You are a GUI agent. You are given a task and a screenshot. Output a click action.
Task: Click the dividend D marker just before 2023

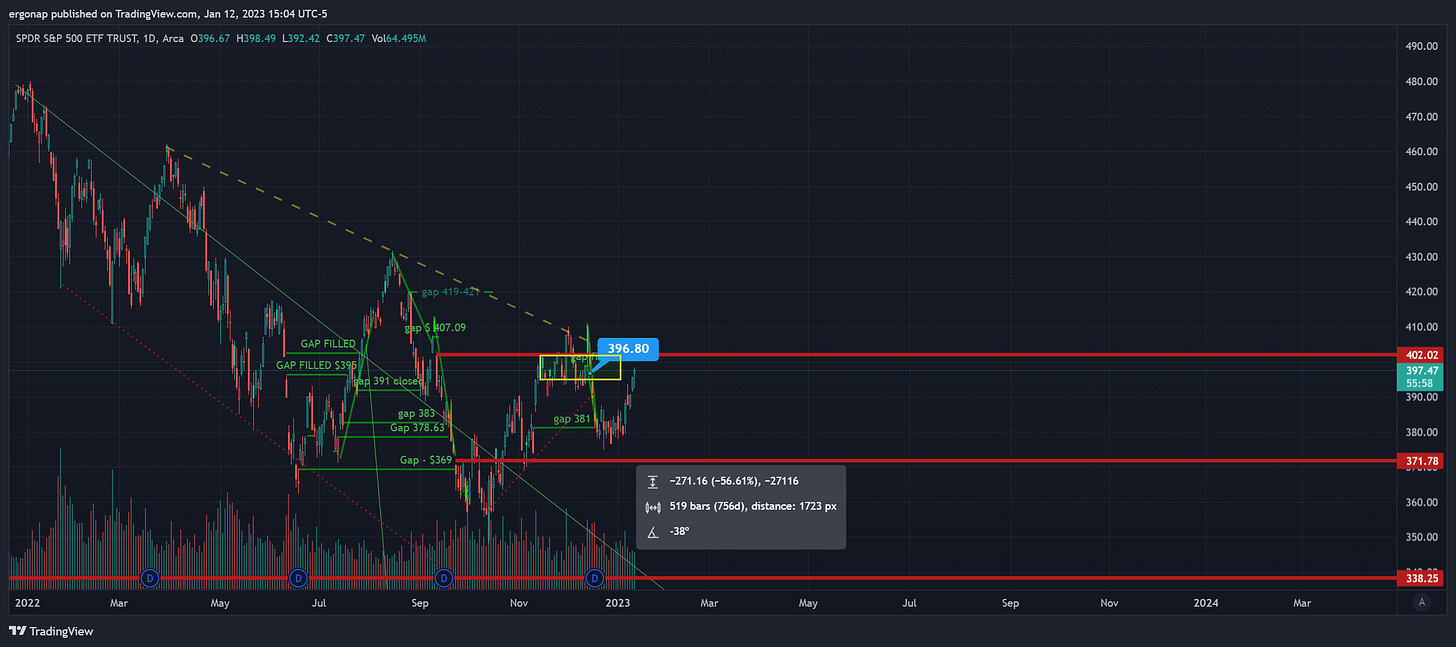(595, 578)
